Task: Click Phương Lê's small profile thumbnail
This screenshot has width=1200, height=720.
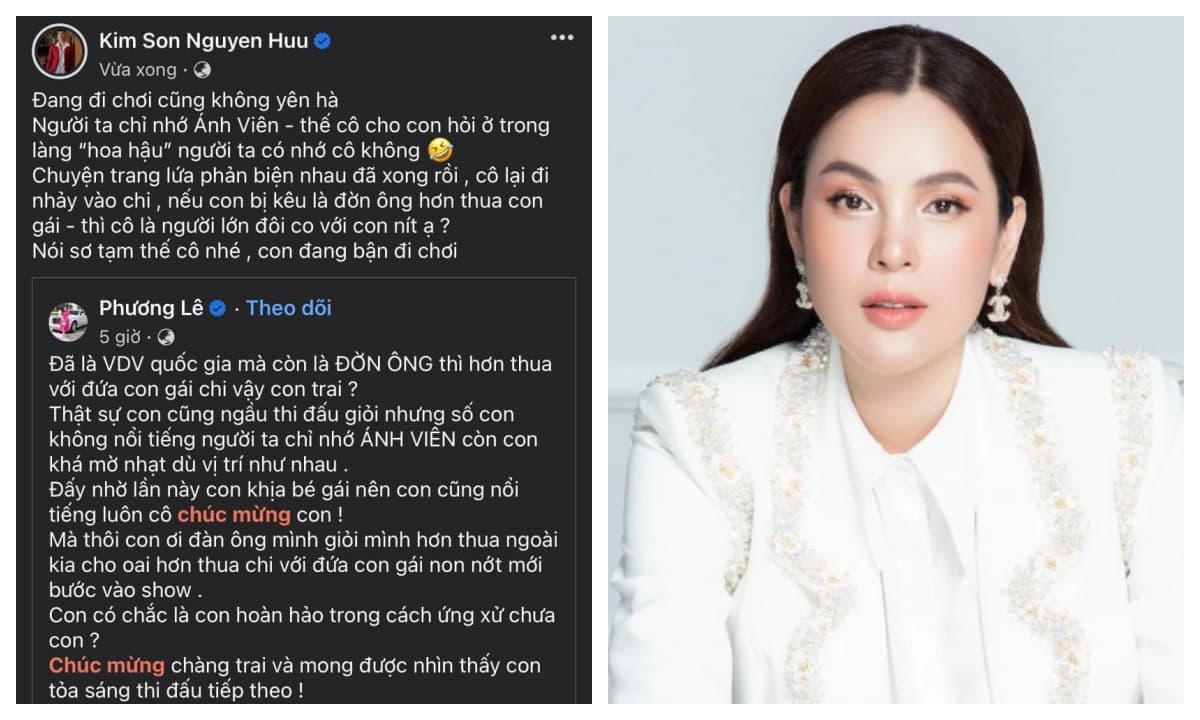Action: (68, 321)
